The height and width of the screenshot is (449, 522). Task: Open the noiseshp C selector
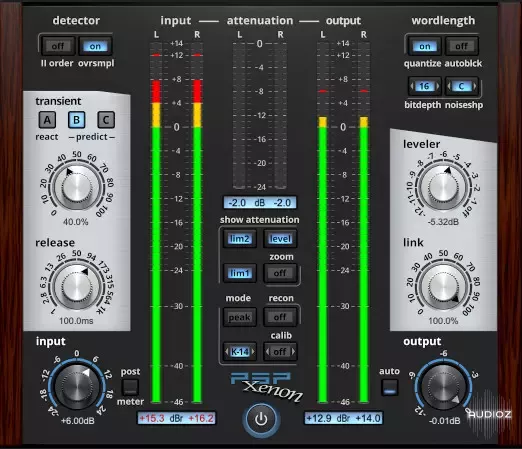pos(462,86)
